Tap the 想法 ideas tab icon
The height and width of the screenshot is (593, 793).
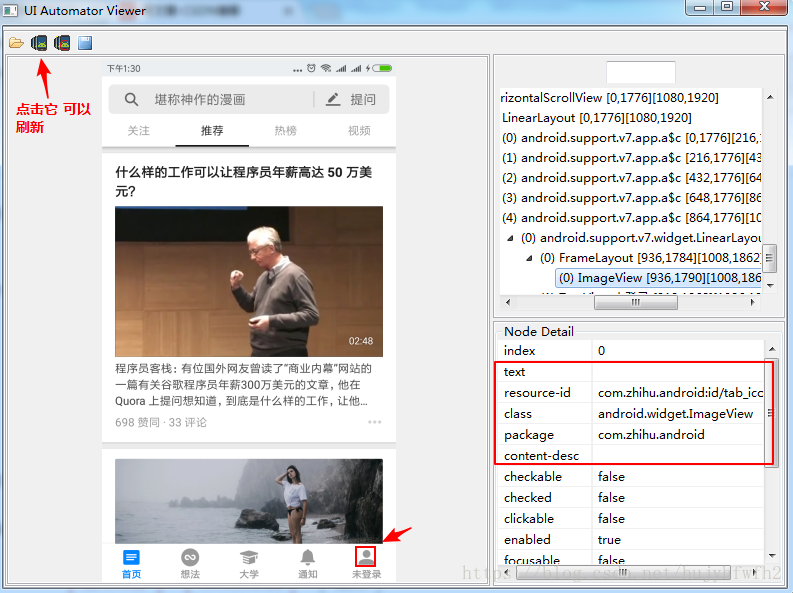click(190, 558)
